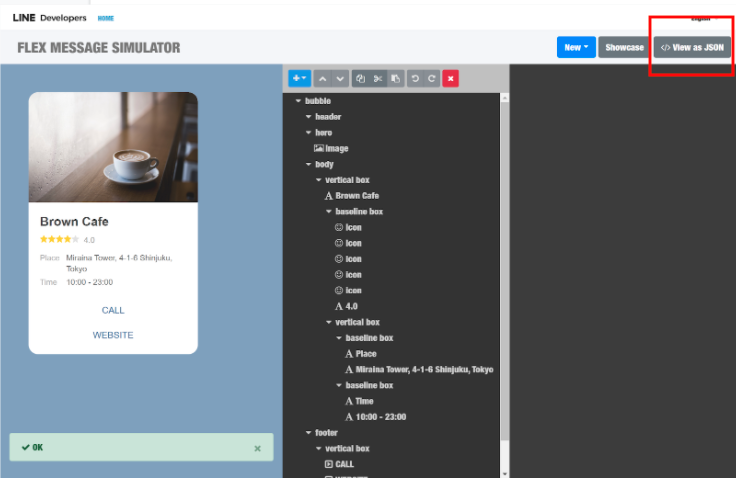
Task: Click the scissors cut icon
Action: [x=378, y=78]
